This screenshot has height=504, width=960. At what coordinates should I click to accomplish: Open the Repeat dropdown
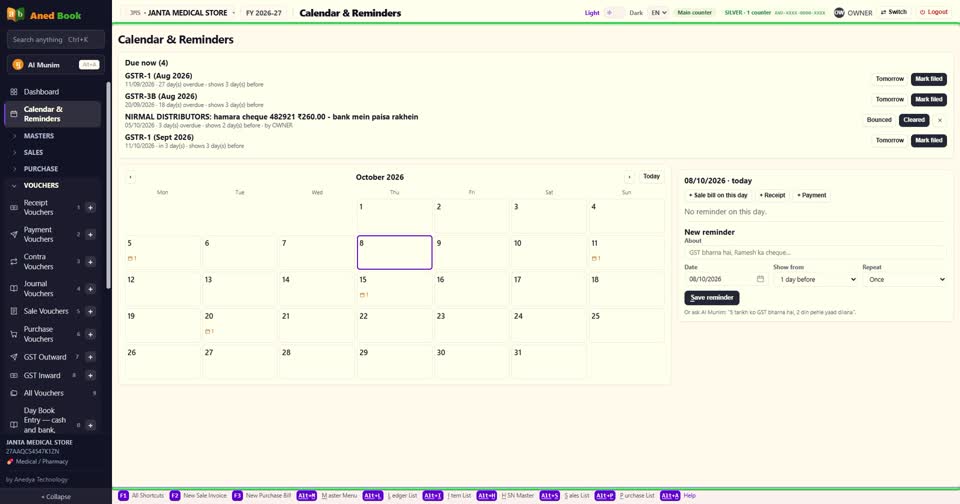(905, 279)
